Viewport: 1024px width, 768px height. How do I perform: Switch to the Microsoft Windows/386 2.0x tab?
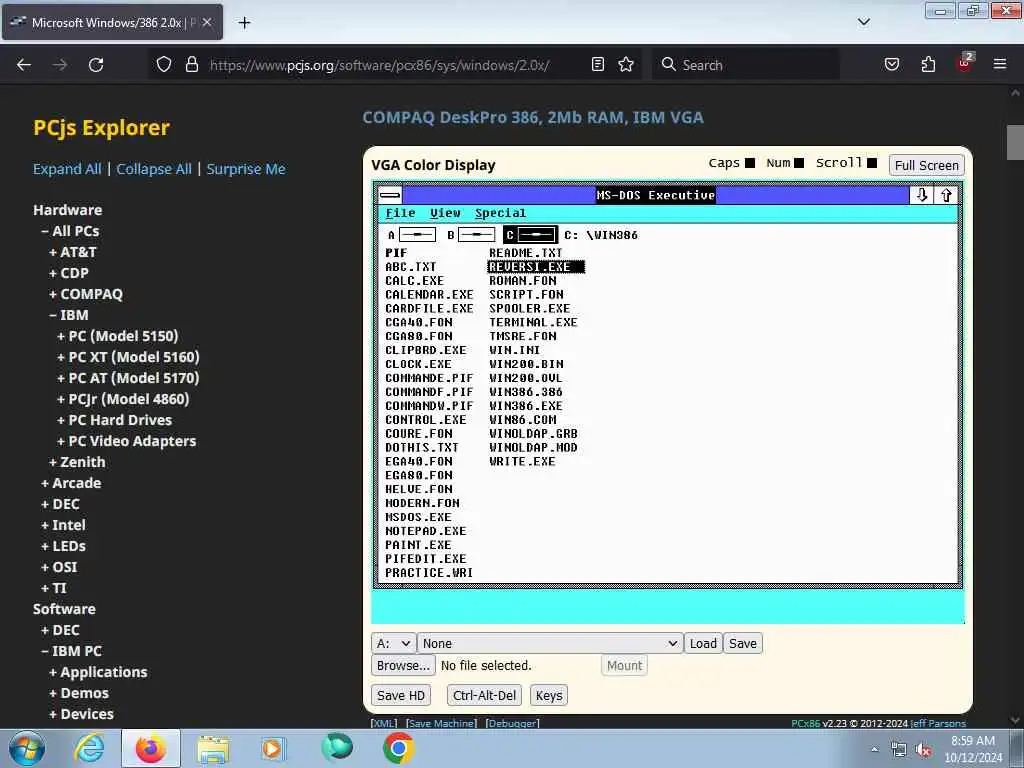[x=112, y=23]
